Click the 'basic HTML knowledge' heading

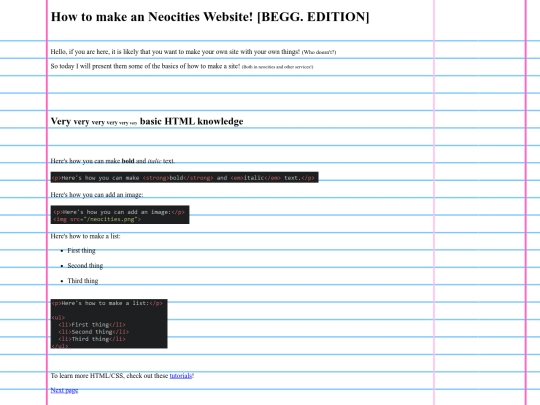tap(147, 121)
